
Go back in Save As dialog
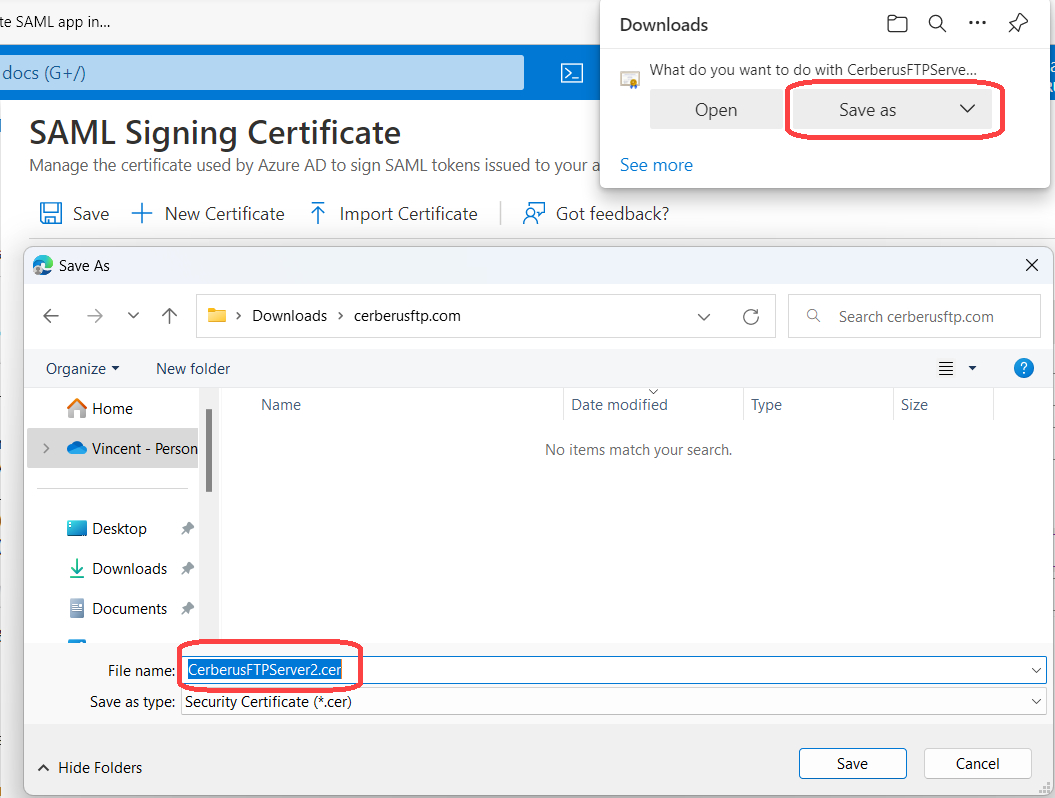(51, 316)
